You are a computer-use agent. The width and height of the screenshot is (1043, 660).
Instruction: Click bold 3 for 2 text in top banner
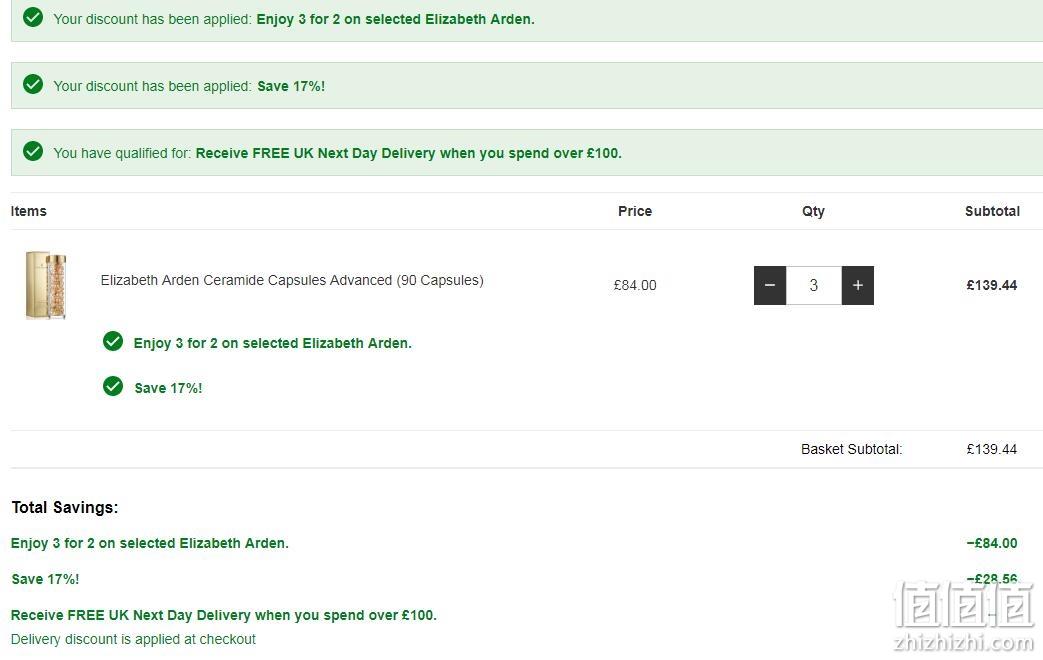[395, 19]
